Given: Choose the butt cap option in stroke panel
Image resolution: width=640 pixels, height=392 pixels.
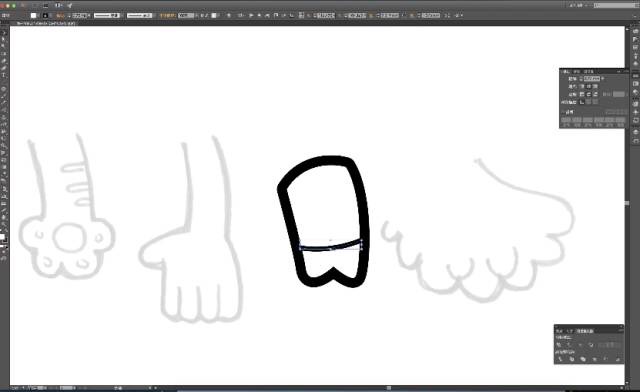Looking at the screenshot, I should pos(582,87).
